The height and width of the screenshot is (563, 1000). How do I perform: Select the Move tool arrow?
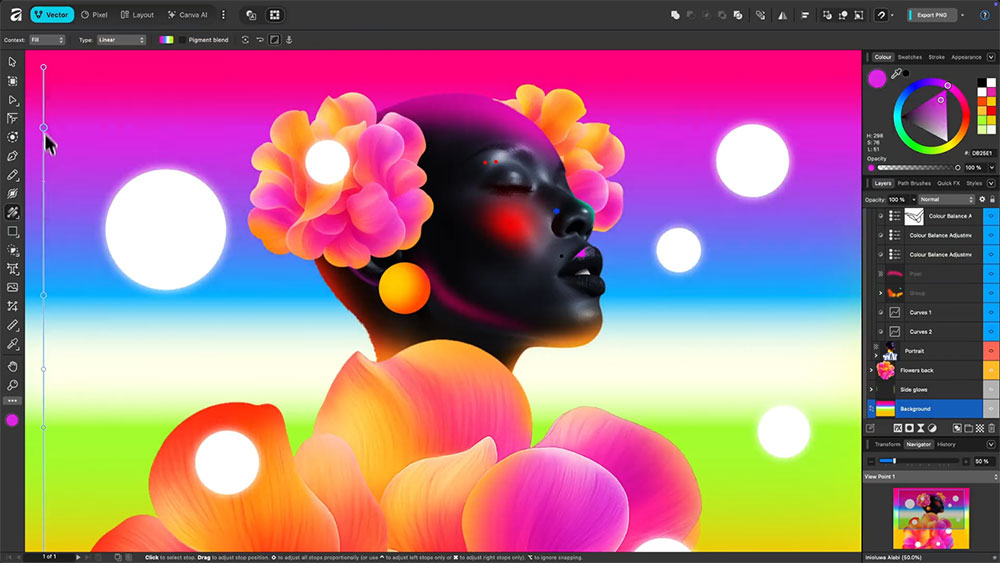pyautogui.click(x=12, y=62)
